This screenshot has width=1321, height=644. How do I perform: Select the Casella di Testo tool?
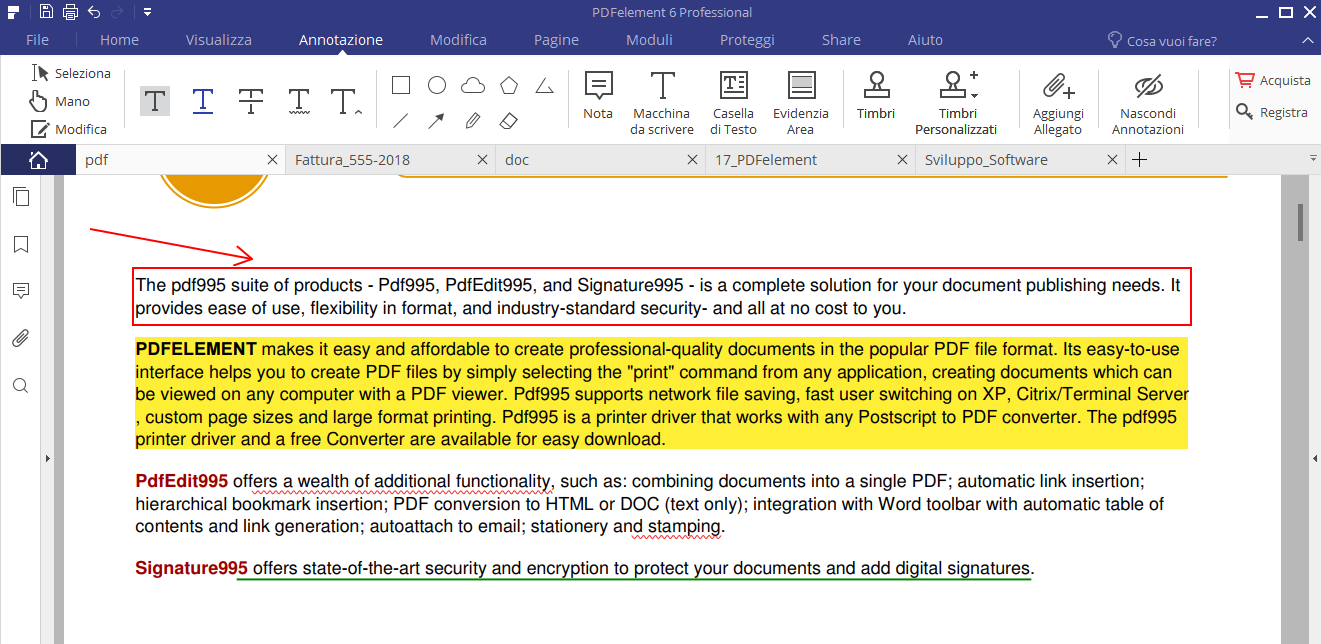click(x=734, y=102)
